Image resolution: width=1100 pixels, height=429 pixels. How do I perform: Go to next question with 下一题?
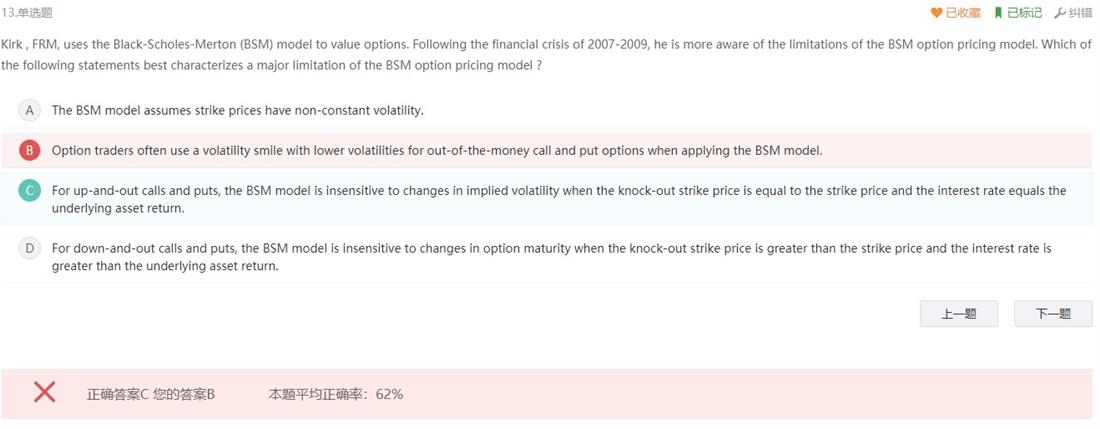click(1053, 314)
